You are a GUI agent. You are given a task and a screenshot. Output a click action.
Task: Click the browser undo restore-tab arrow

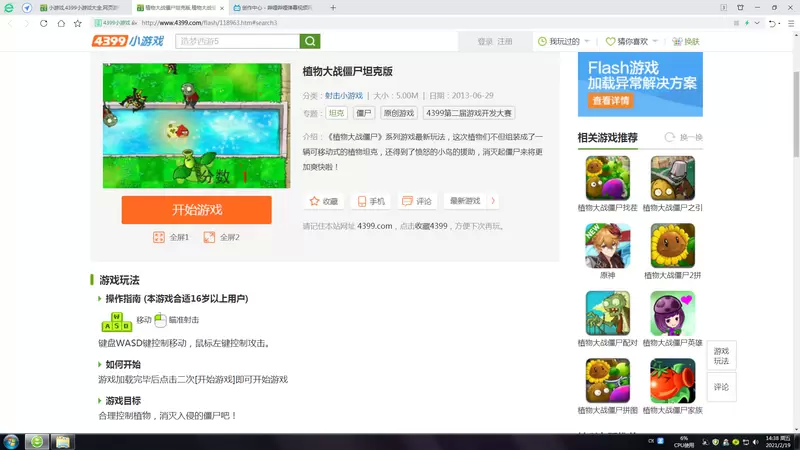tap(772, 23)
